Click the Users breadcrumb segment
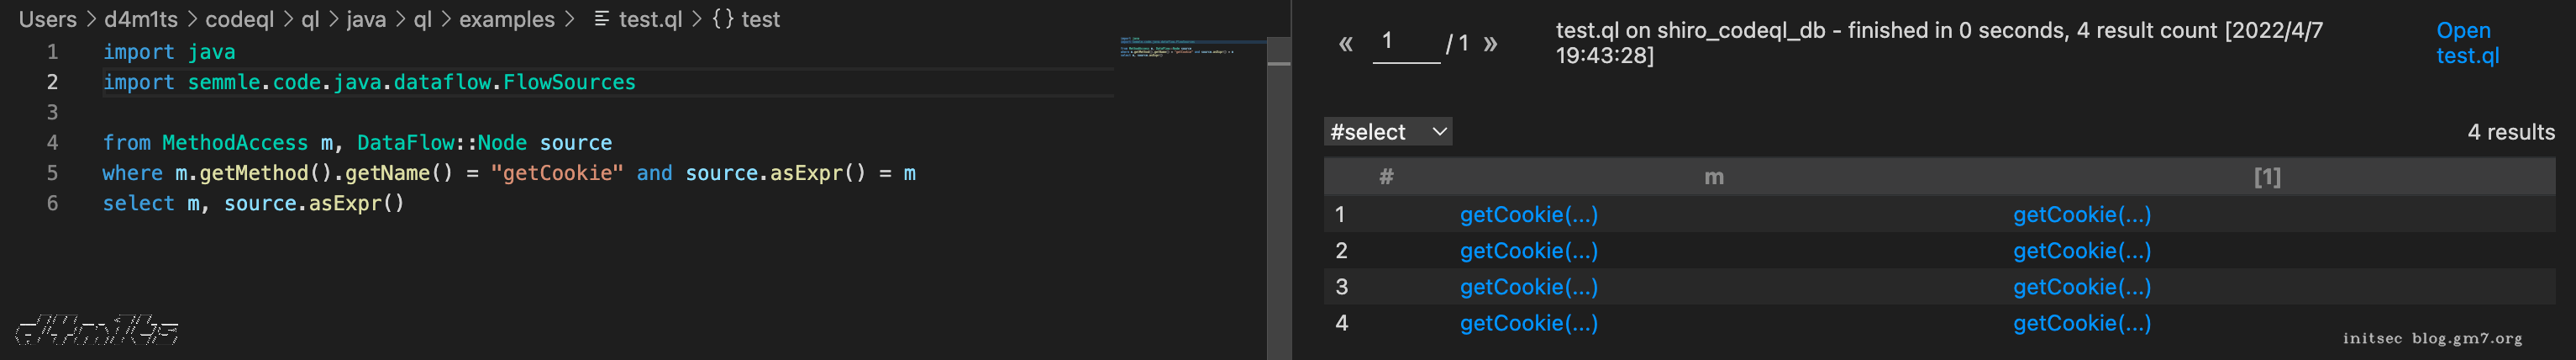The height and width of the screenshot is (360, 2576). point(47,19)
